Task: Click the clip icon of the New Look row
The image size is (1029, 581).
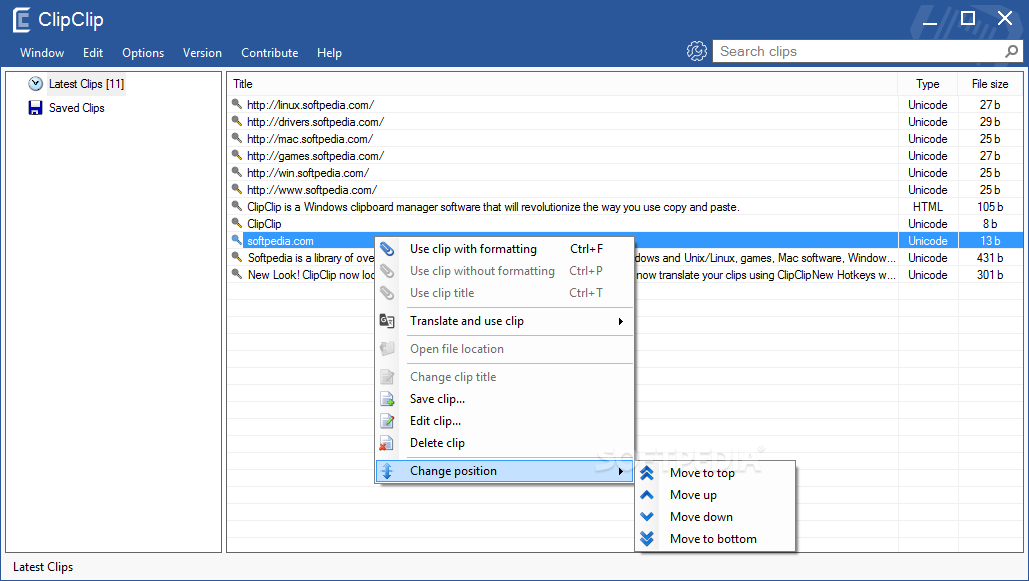Action: tap(237, 274)
